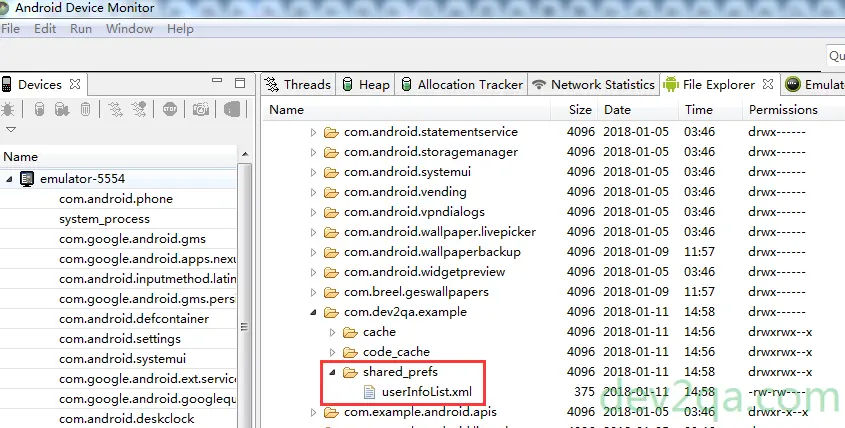Open the Run menu
The height and width of the screenshot is (428, 845).
81,29
